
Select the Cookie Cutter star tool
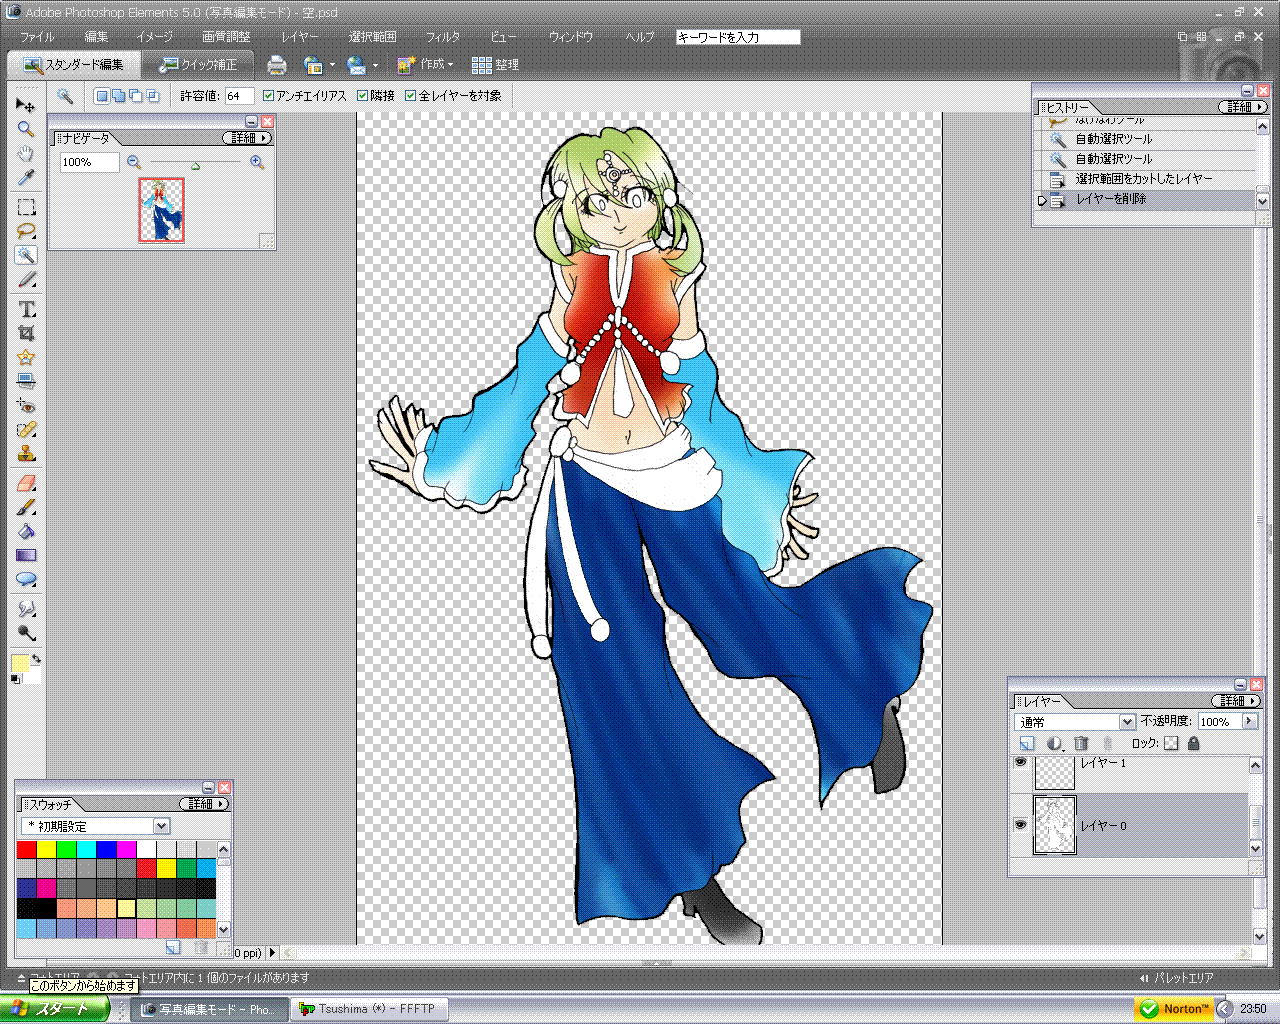coord(26,357)
